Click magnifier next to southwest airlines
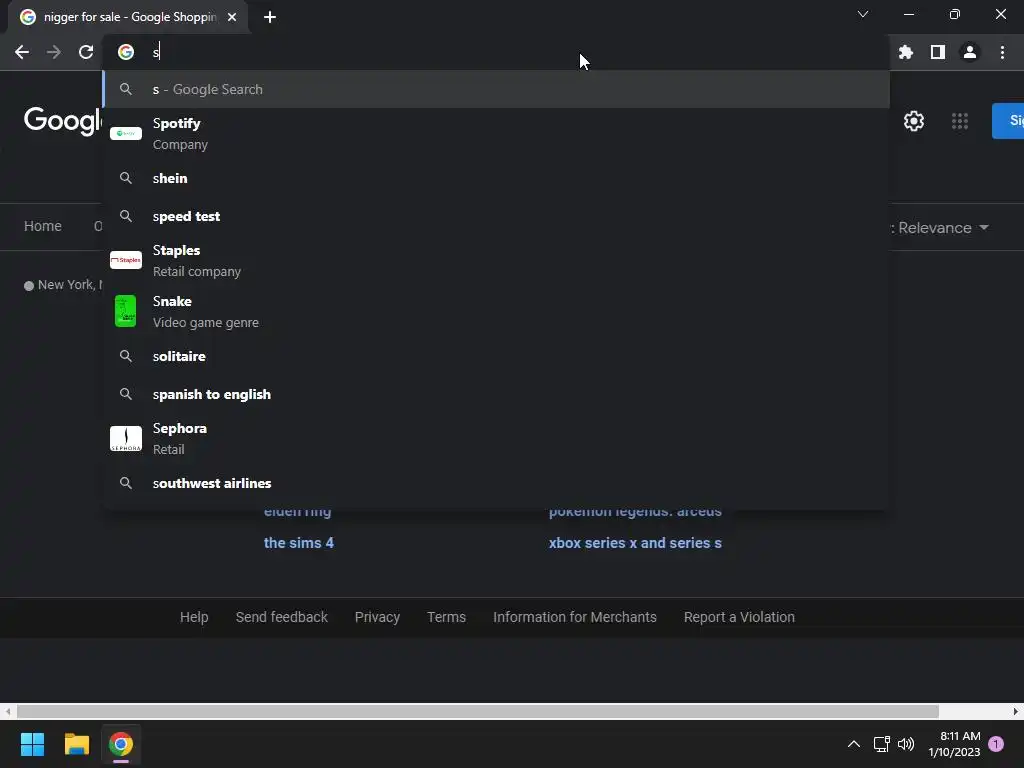The height and width of the screenshot is (768, 1024). tap(125, 483)
